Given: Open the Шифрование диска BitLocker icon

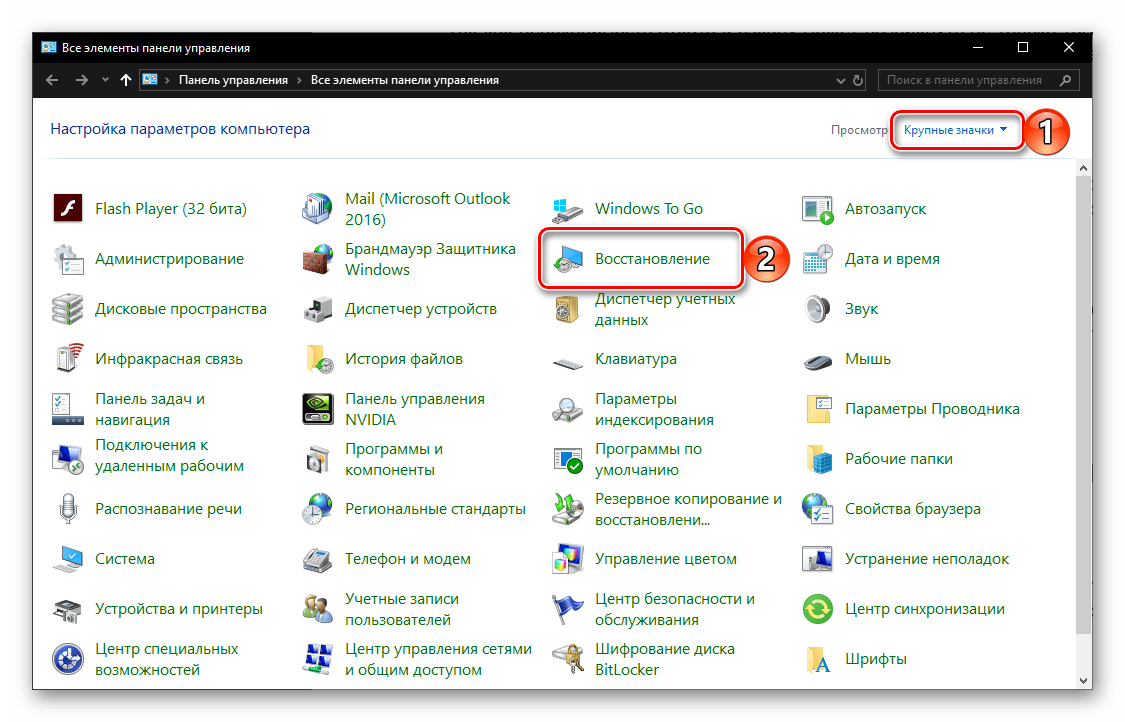Looking at the screenshot, I should (568, 659).
